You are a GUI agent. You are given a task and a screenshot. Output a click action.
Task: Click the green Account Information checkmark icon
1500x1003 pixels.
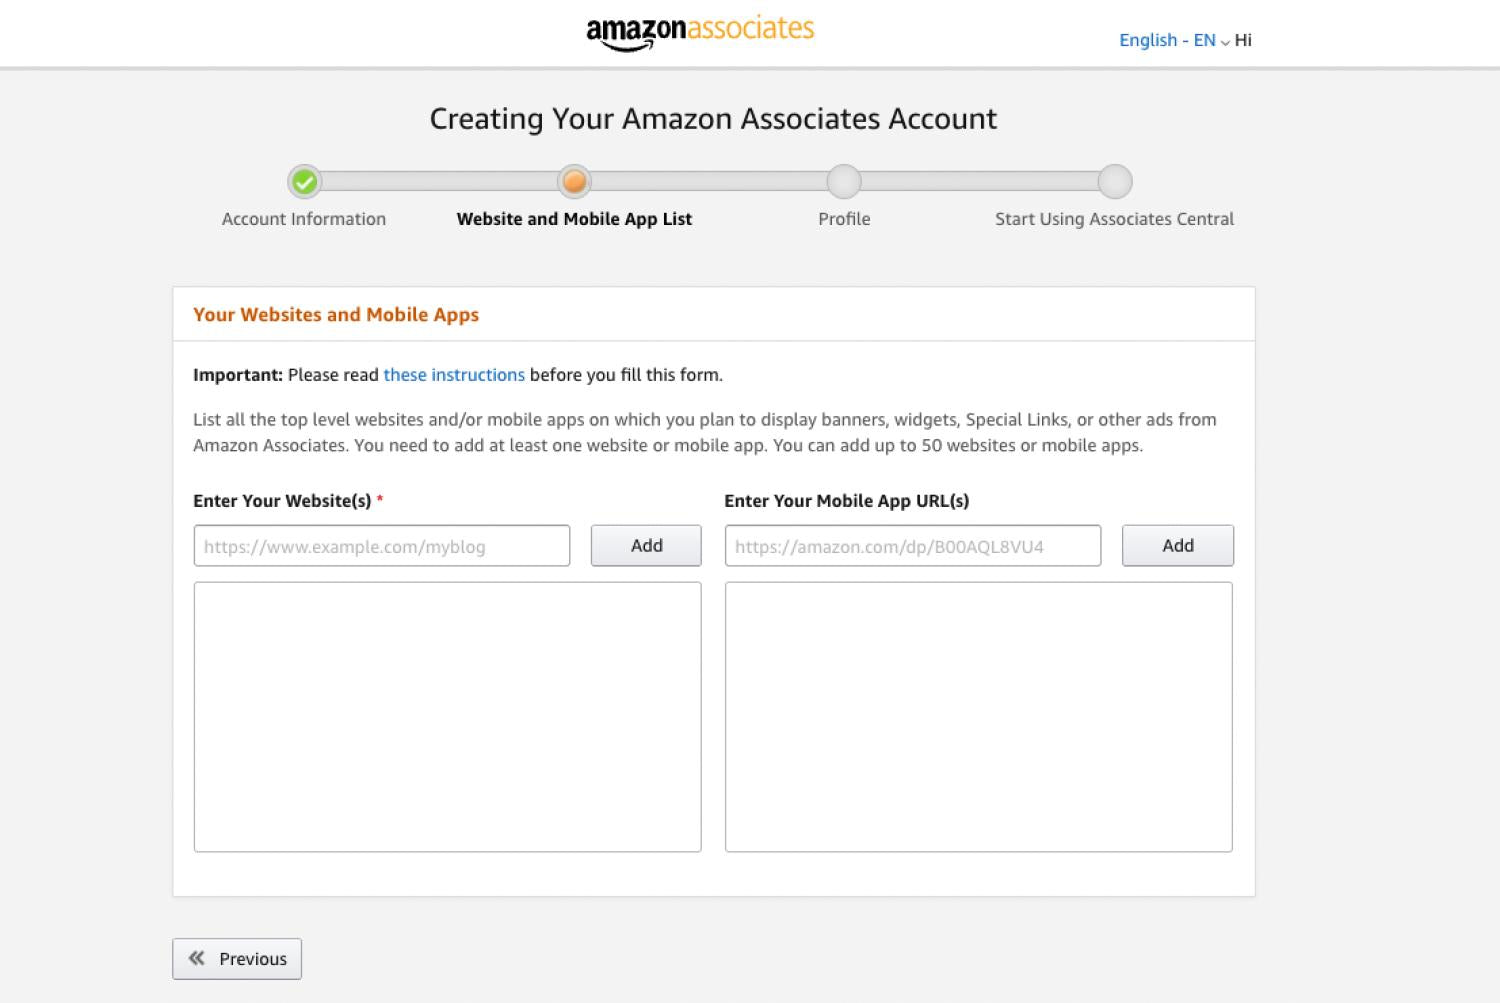tap(305, 181)
